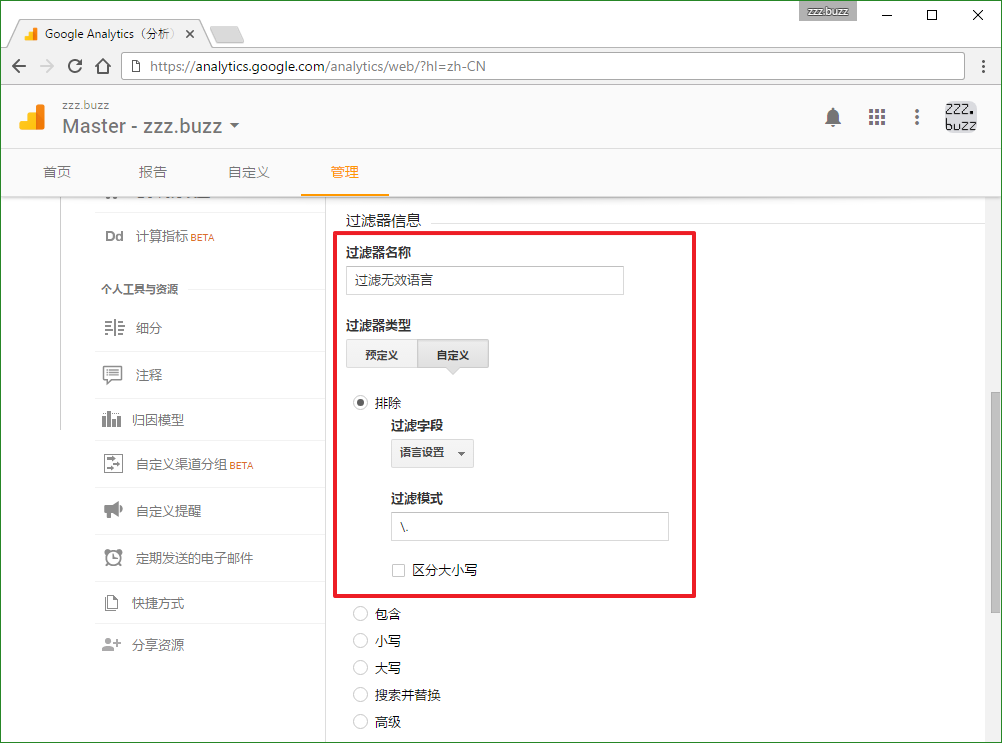Switch to the 首页 tab
The image size is (1002, 743).
coord(57,172)
